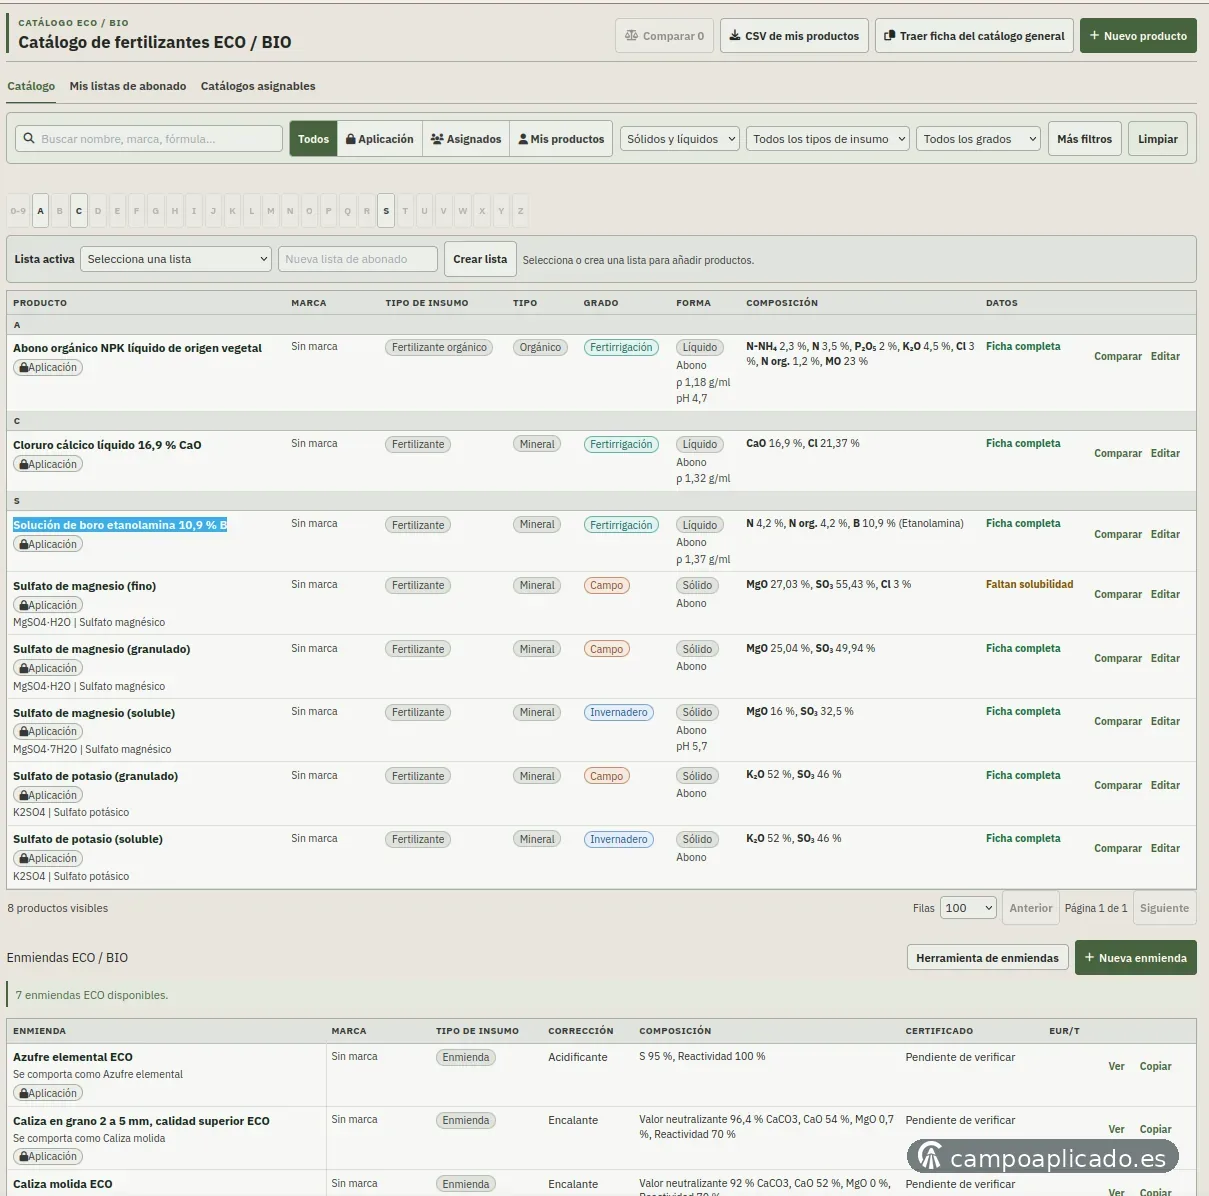Click the Fertirrigación grade badge of Abono orgánico NPK

click(621, 348)
